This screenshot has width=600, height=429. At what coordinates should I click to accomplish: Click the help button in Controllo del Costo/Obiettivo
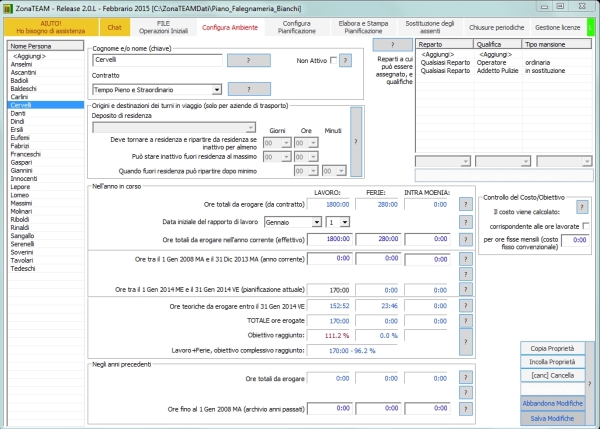point(582,207)
